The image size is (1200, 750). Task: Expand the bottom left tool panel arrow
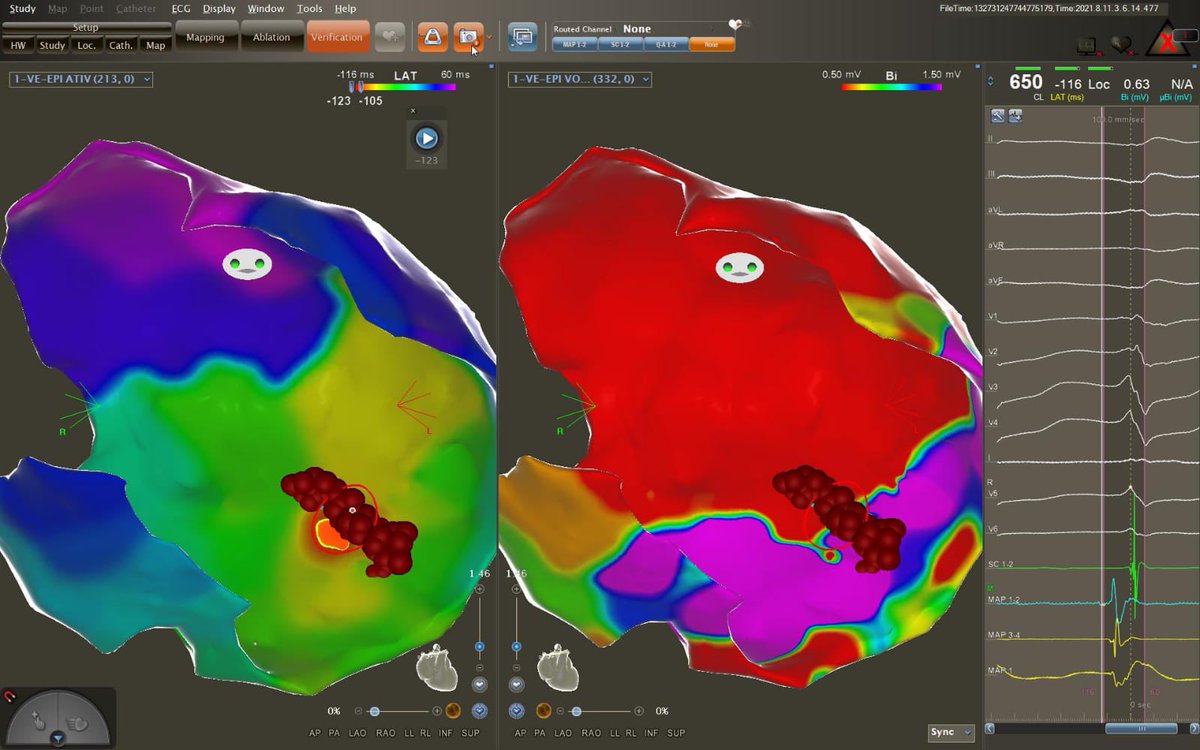tap(58, 738)
